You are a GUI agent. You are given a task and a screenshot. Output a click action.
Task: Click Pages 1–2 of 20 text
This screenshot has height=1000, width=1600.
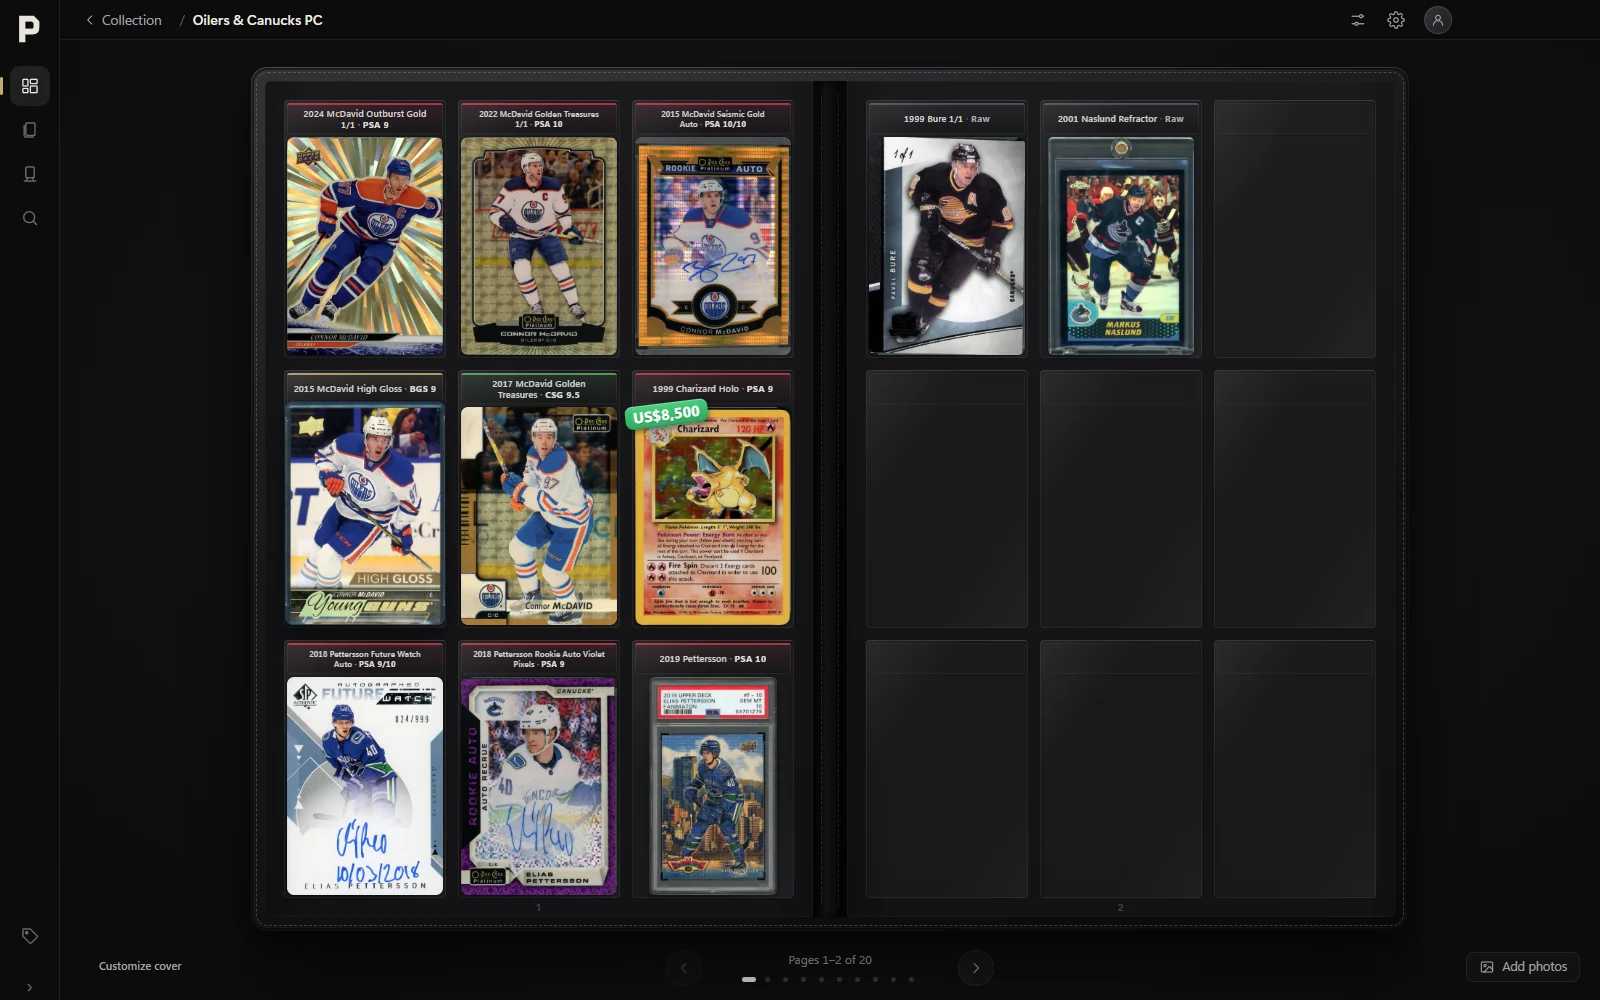[830, 960]
